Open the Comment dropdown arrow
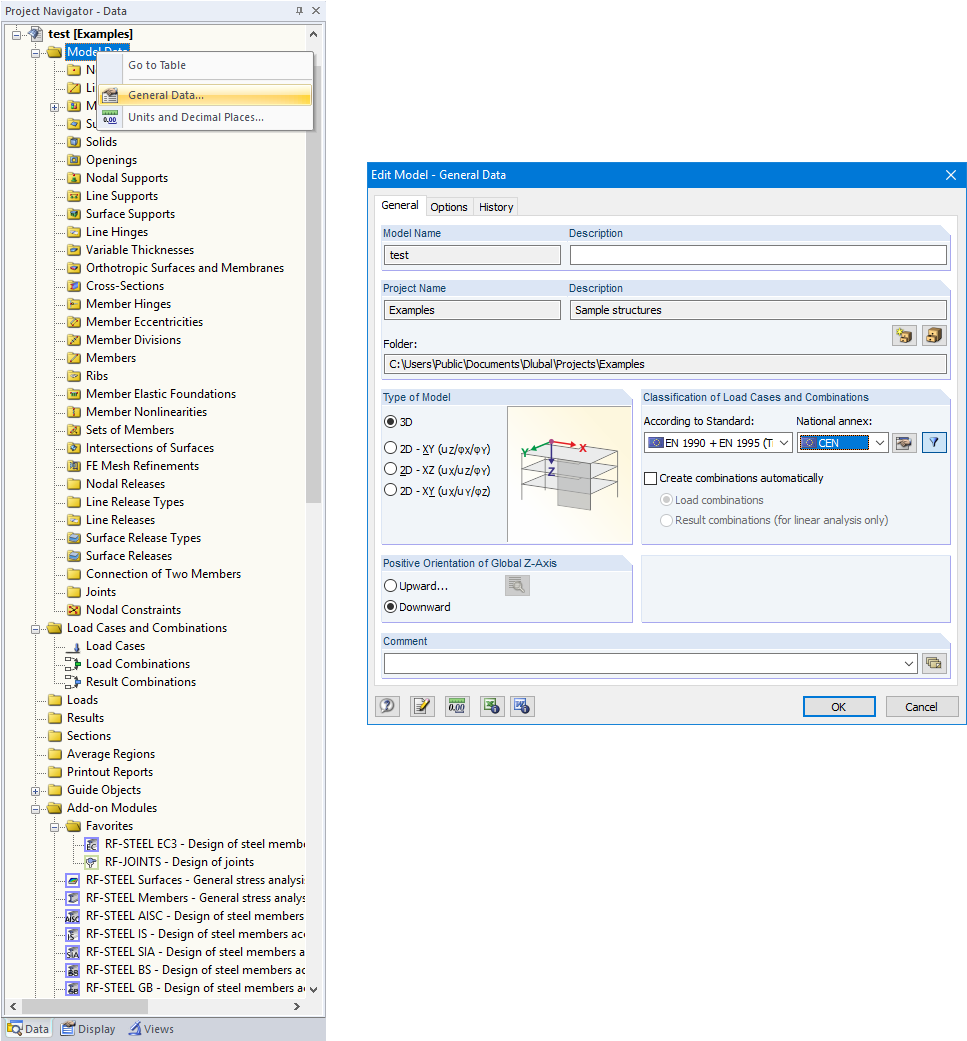The height and width of the screenshot is (1041, 967). click(x=908, y=663)
